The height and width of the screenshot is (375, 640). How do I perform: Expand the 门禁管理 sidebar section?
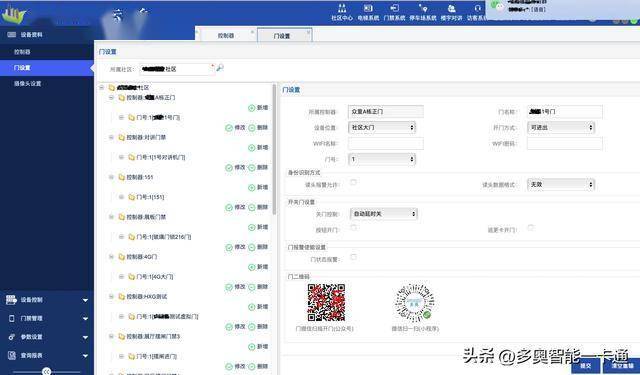click(47, 318)
